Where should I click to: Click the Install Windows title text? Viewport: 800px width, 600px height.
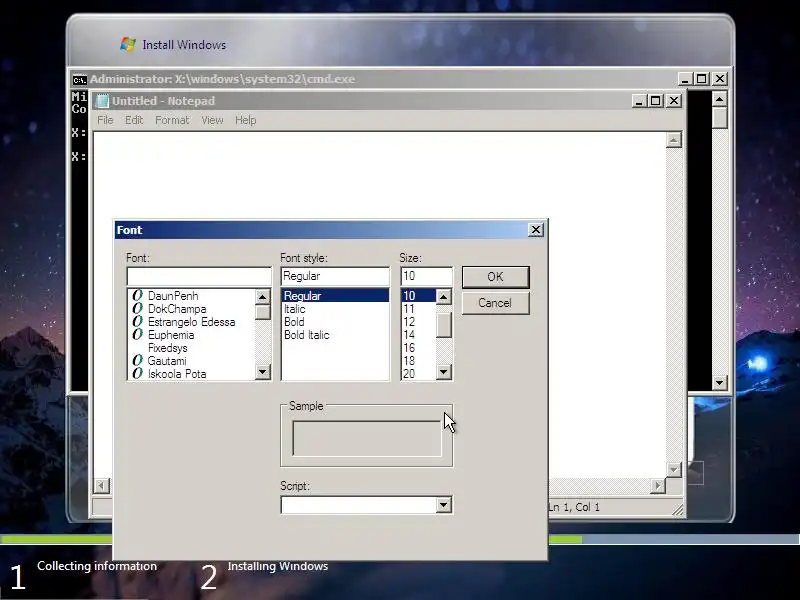tap(184, 45)
